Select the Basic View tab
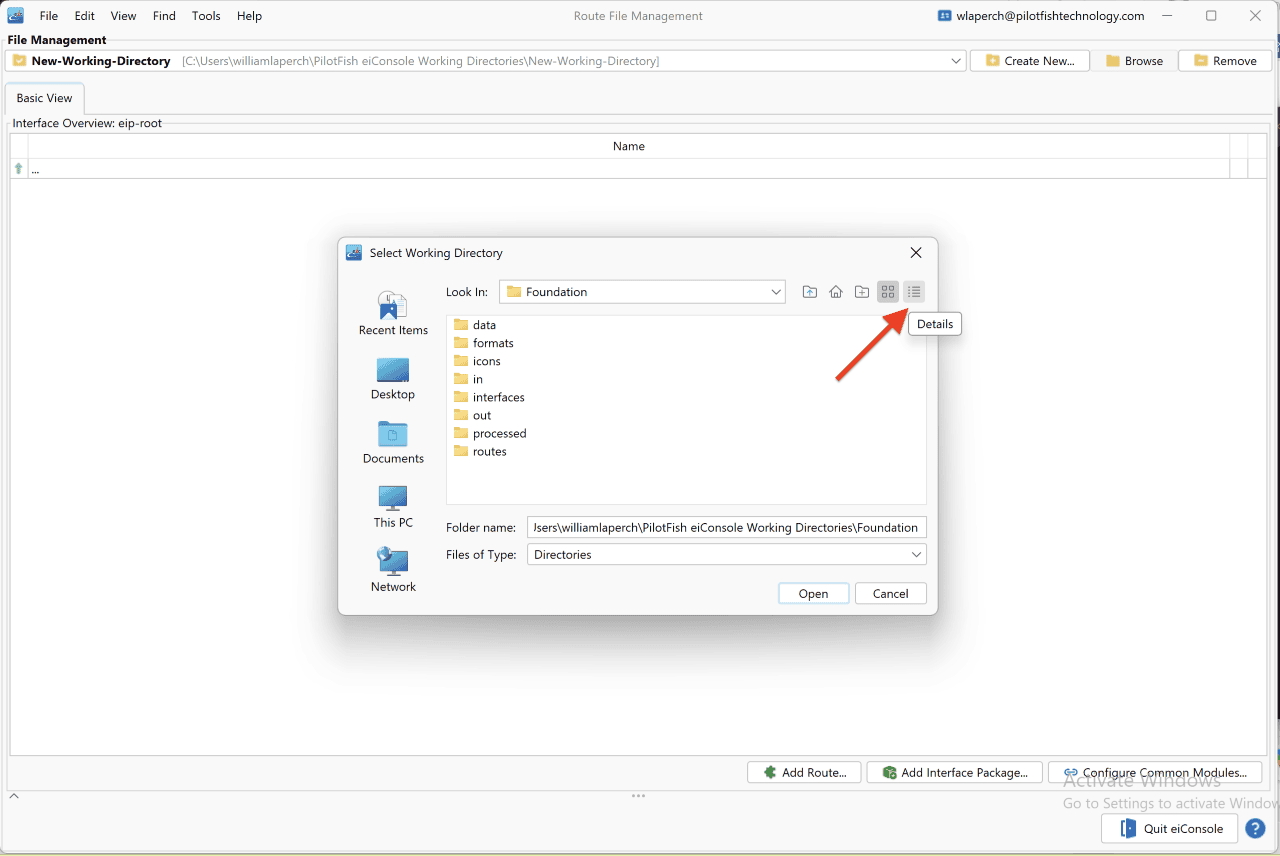The image size is (1280, 856). (x=45, y=98)
